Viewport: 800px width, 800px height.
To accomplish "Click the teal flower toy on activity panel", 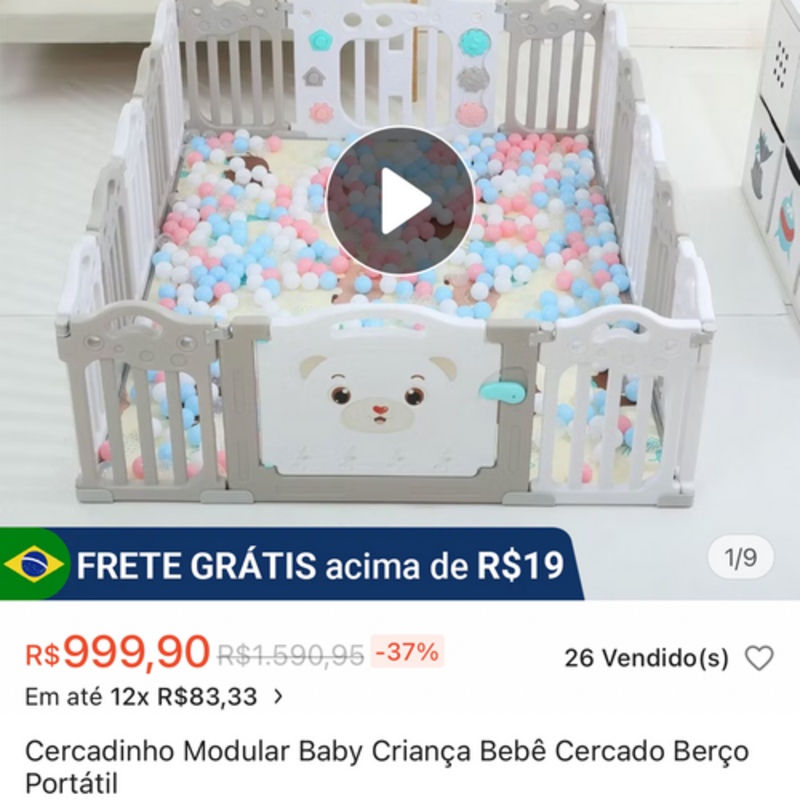I will (x=320, y=39).
